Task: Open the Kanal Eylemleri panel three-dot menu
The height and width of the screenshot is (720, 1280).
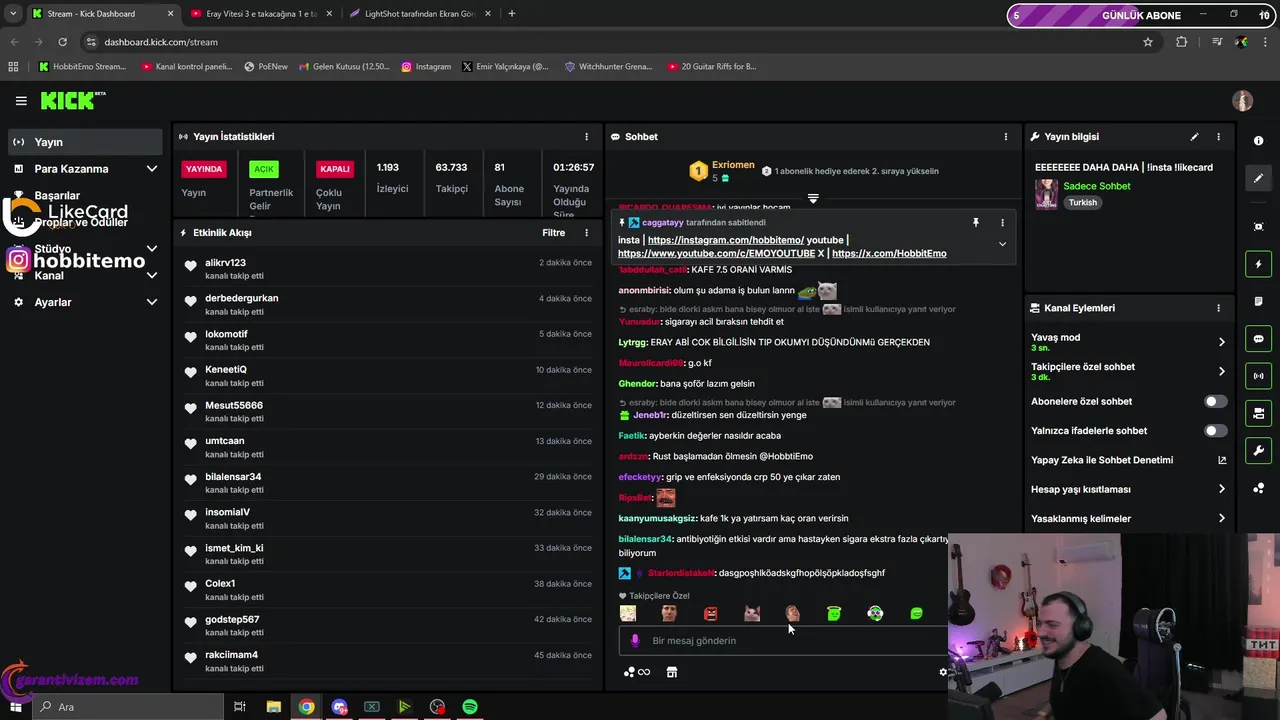Action: (1218, 308)
